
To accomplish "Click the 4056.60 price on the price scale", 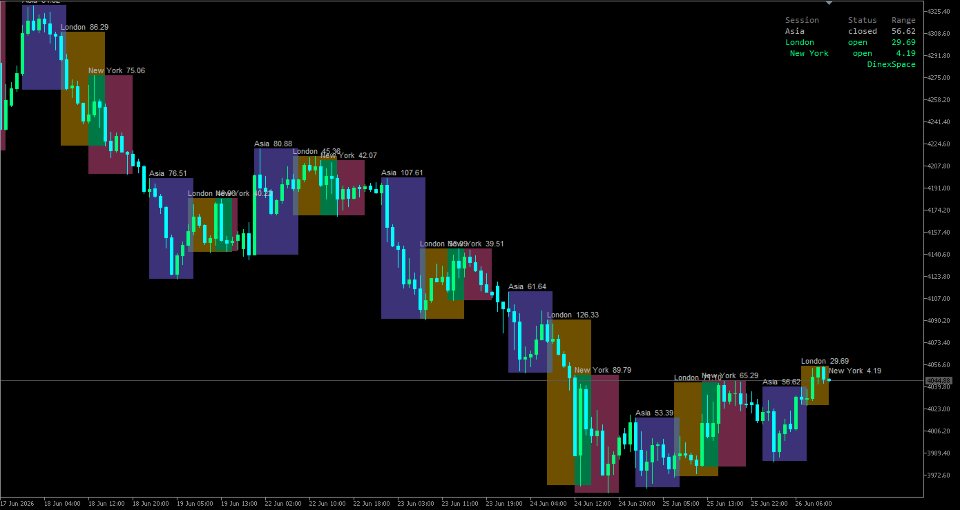I will pyautogui.click(x=940, y=365).
